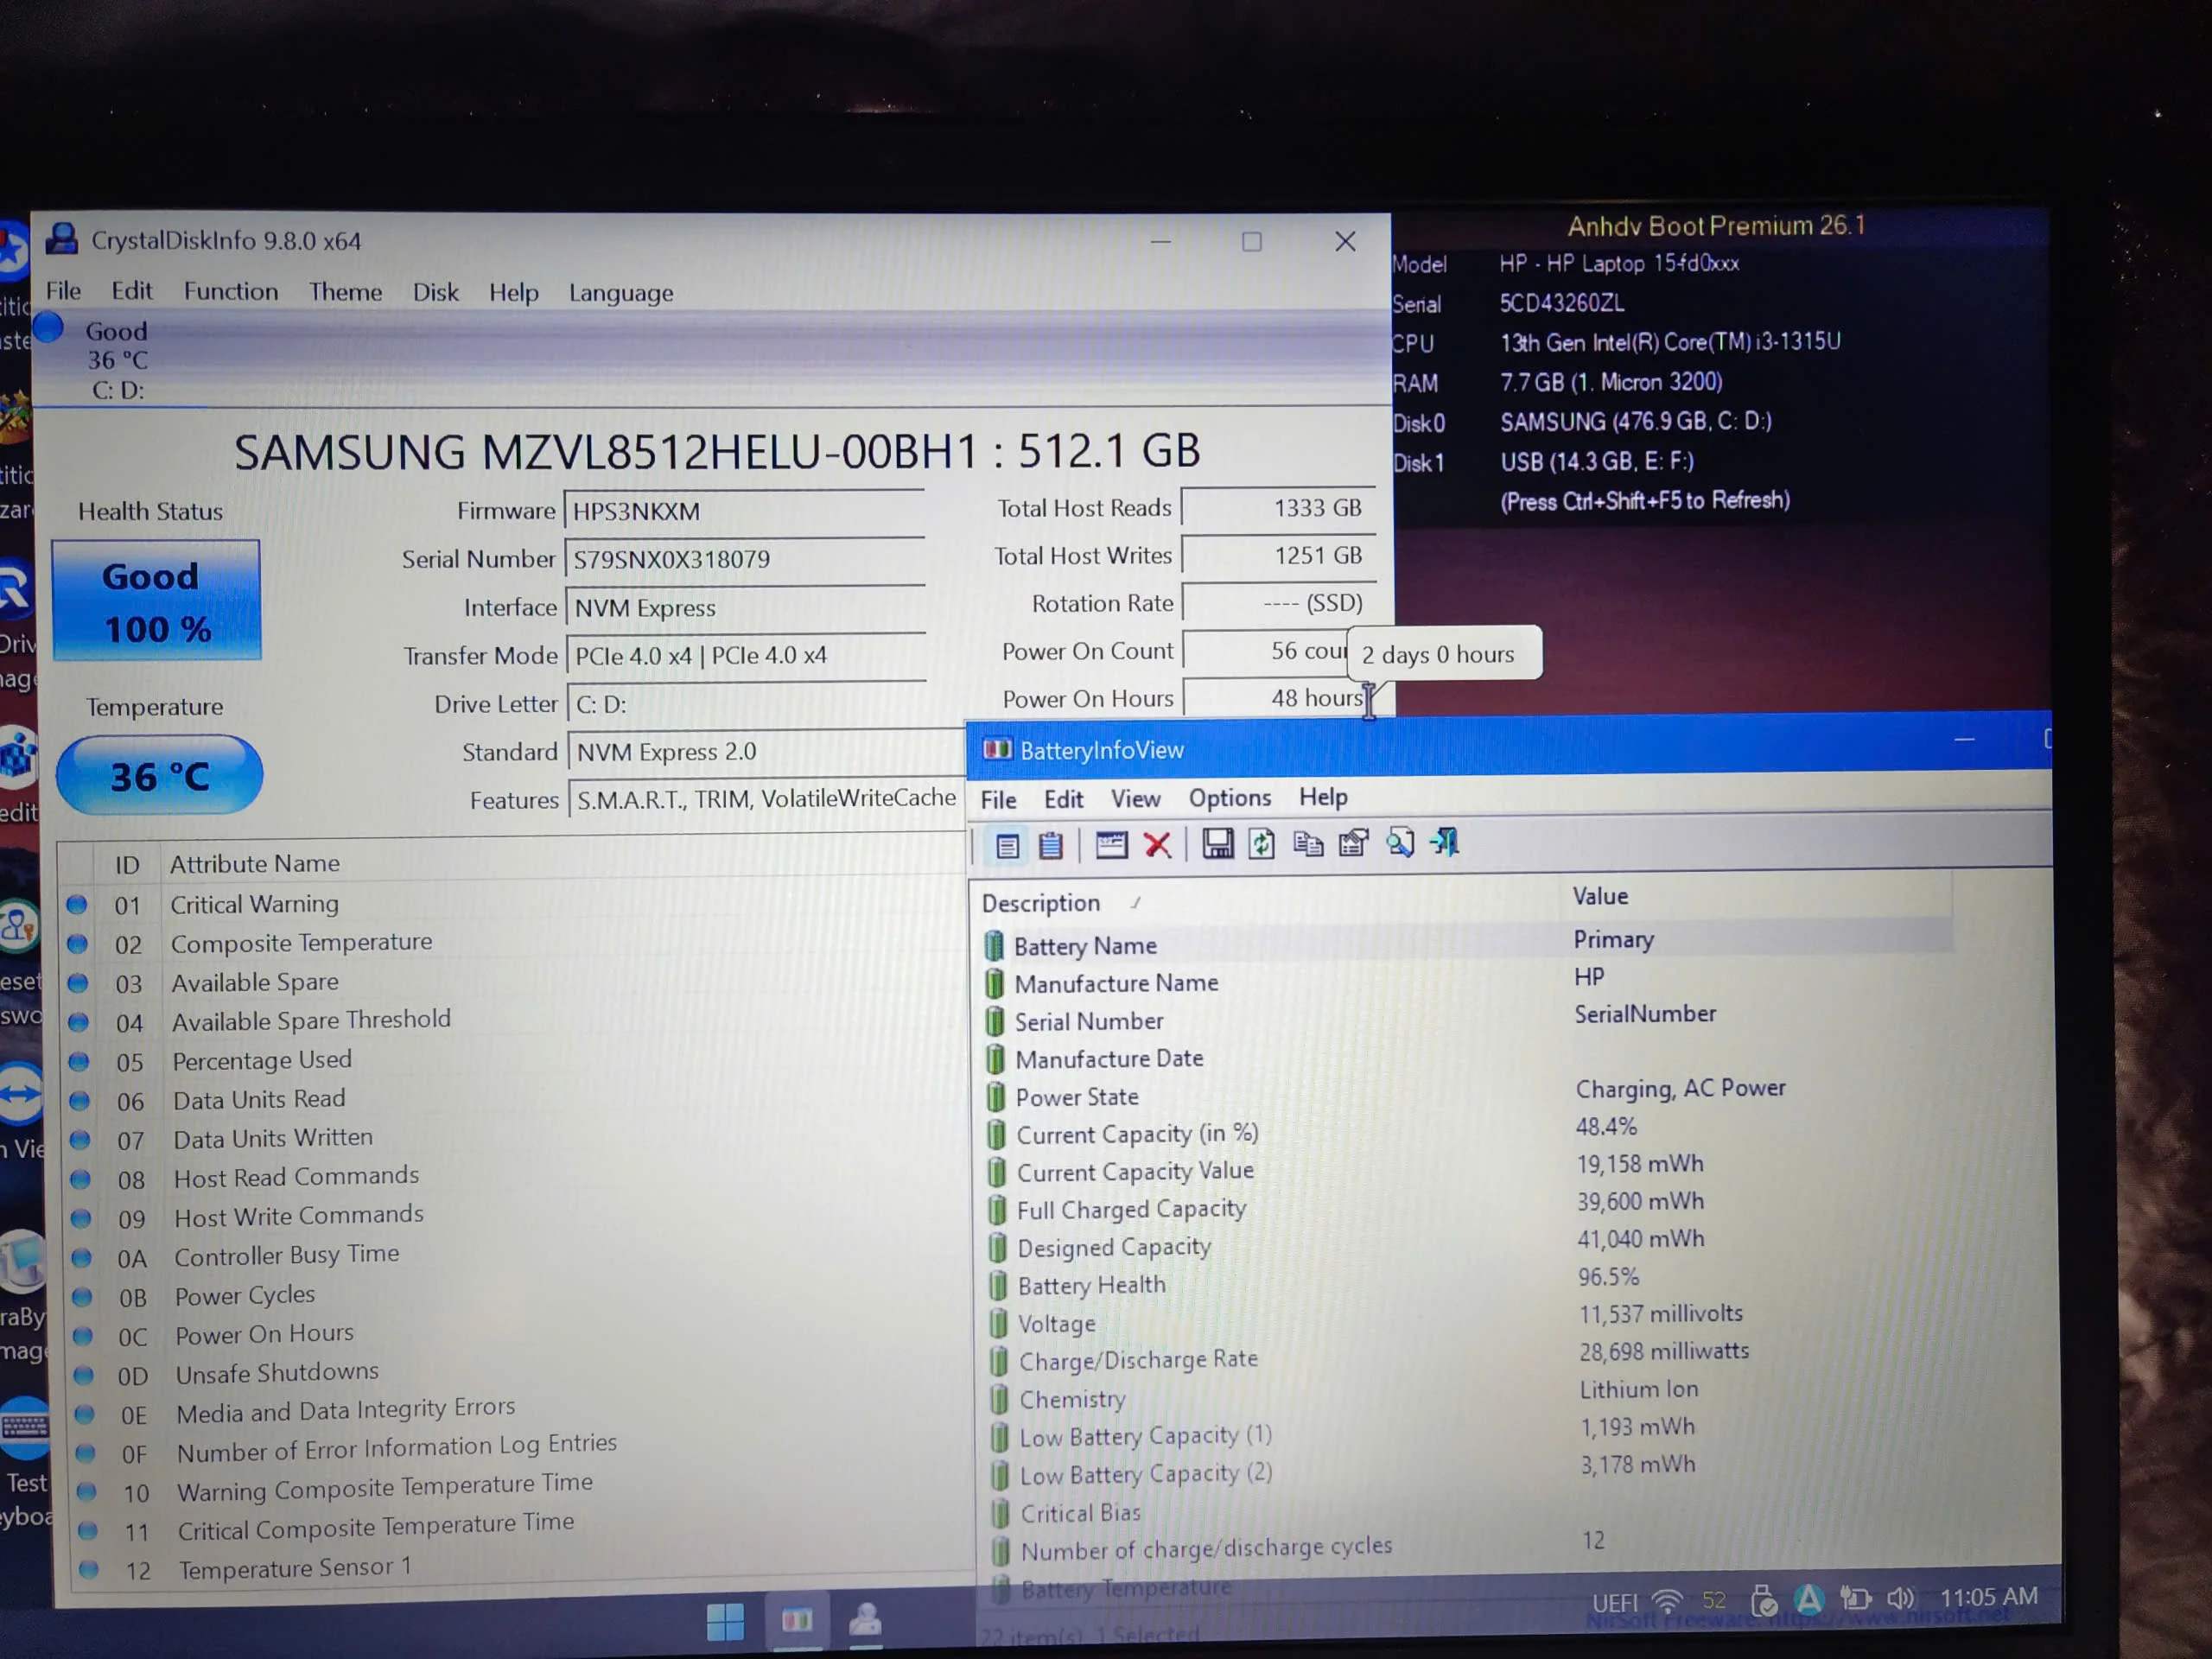Click the safely remove USB tray icon

1765,1601
